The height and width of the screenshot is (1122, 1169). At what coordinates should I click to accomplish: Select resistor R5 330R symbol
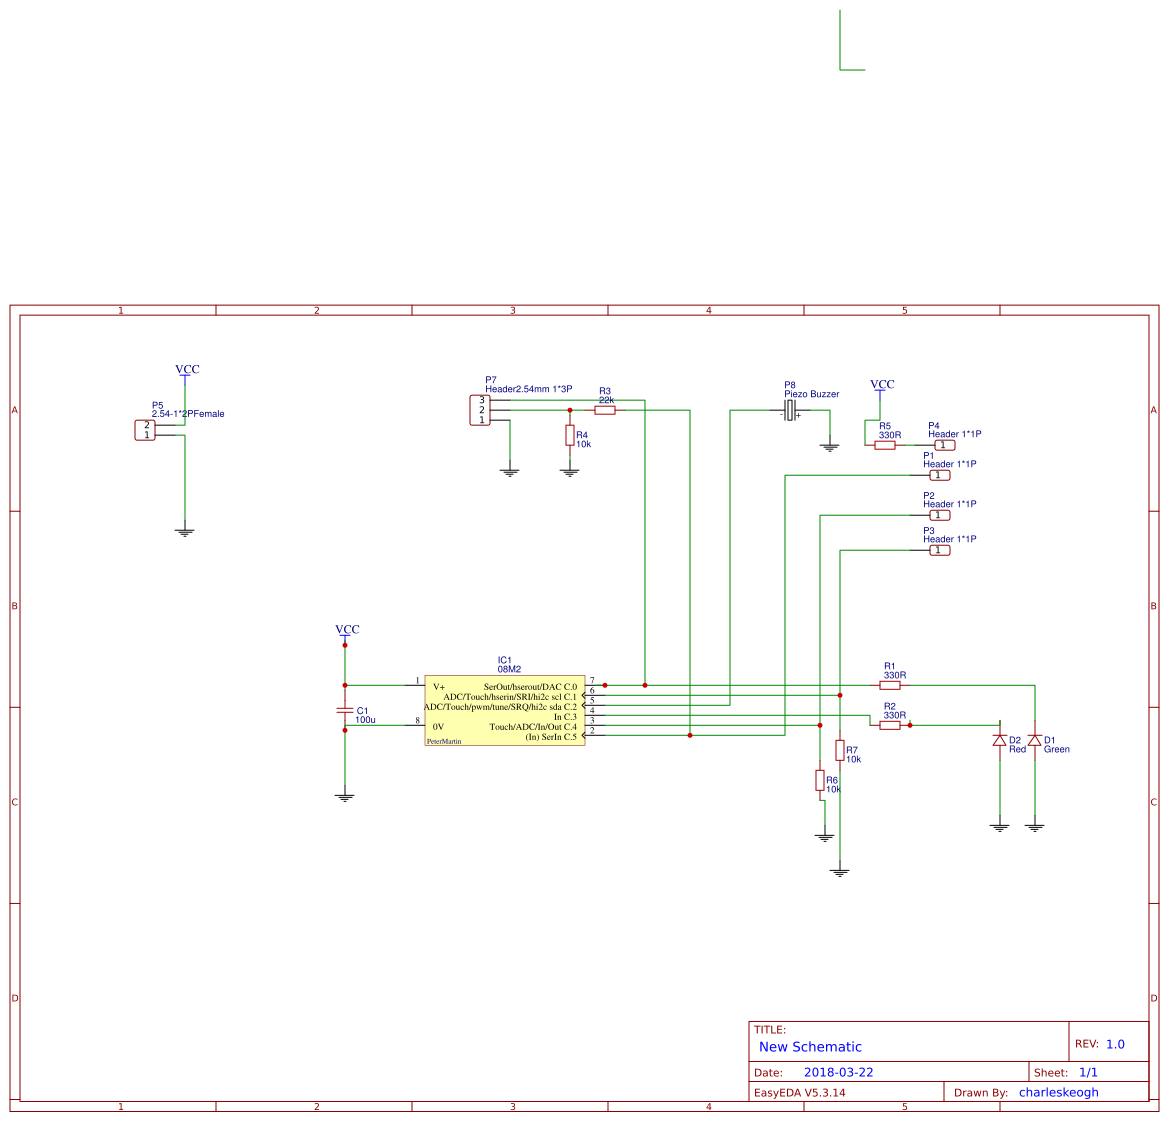(885, 445)
